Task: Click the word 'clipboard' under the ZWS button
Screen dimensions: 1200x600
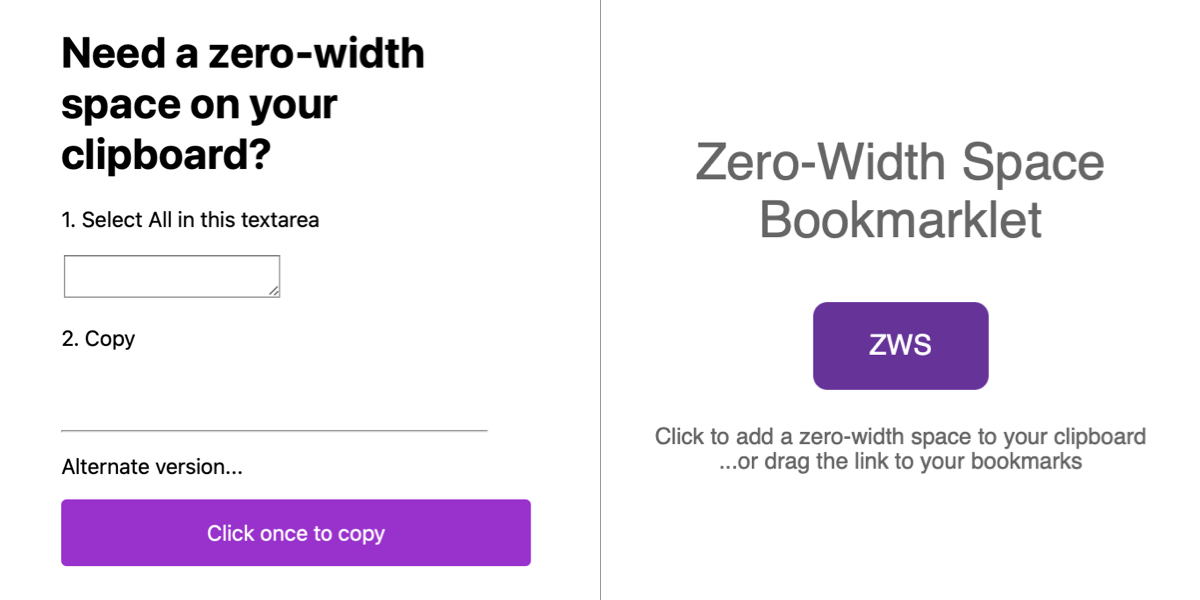Action: coord(1105,437)
